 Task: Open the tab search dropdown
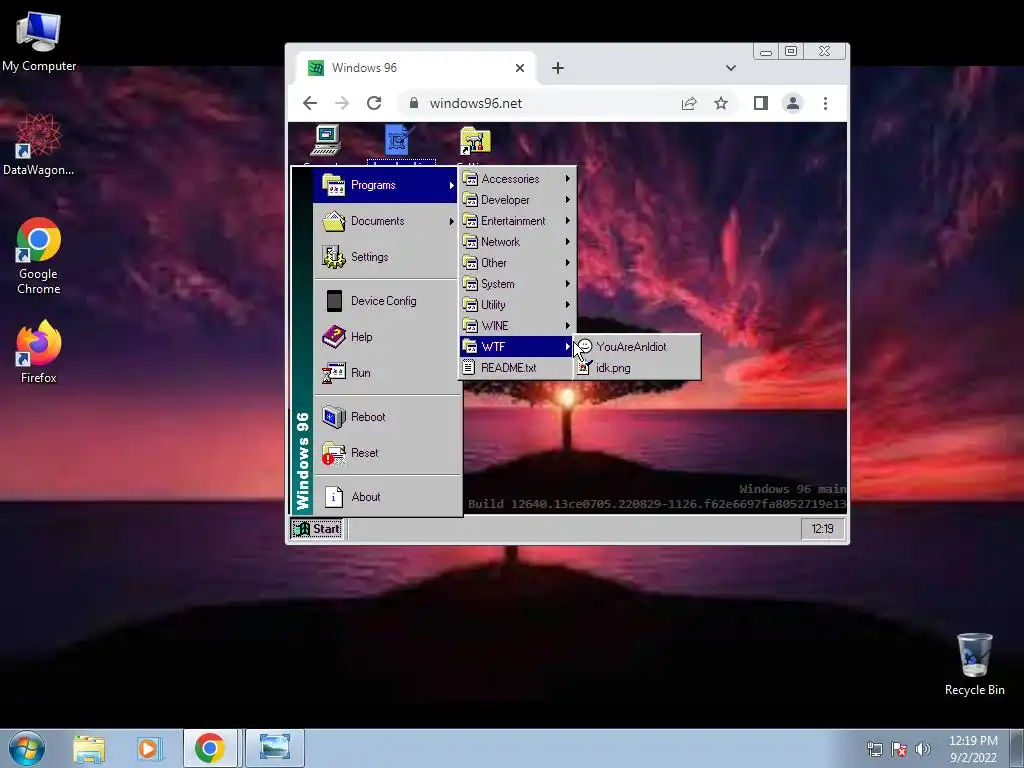point(731,68)
